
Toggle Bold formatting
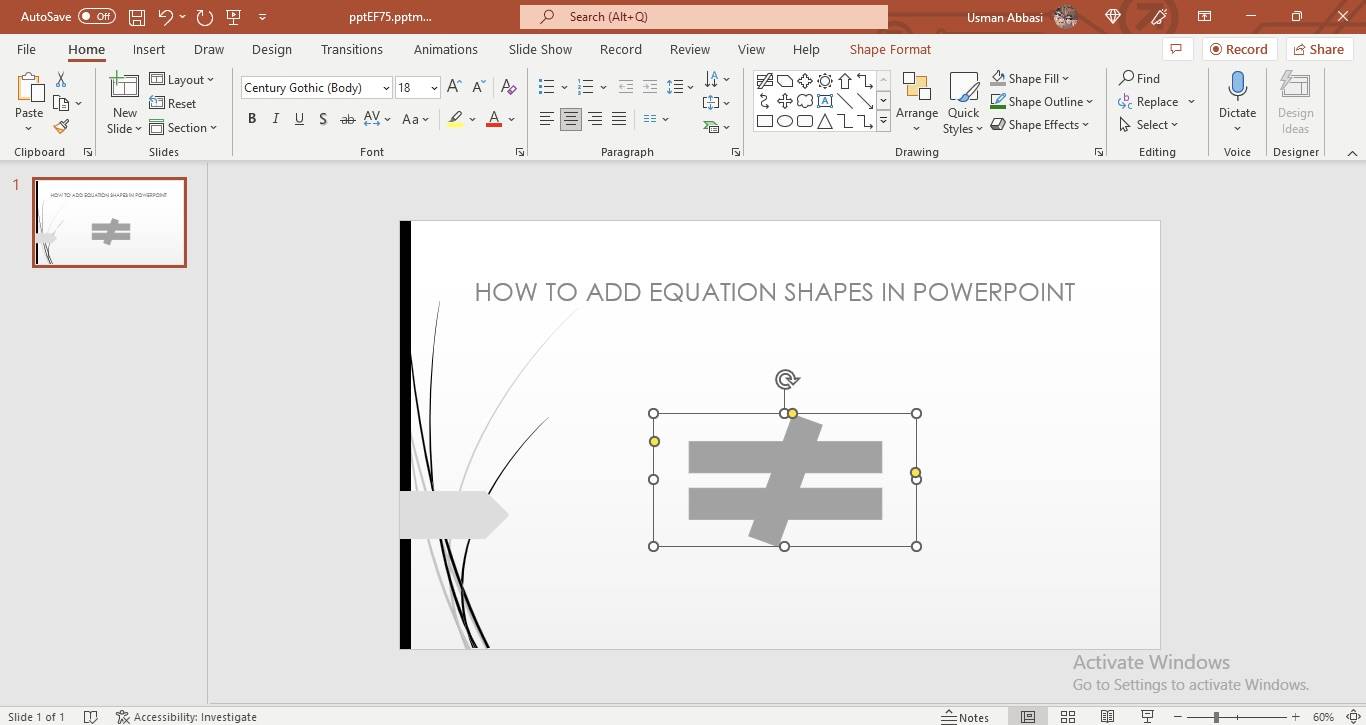(252, 119)
